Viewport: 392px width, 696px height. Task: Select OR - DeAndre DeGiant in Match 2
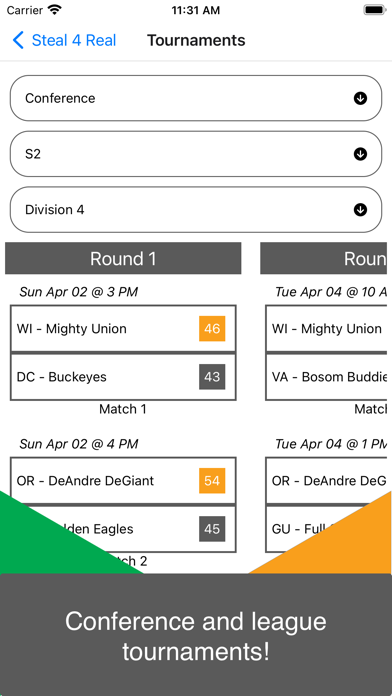pyautogui.click(x=123, y=481)
